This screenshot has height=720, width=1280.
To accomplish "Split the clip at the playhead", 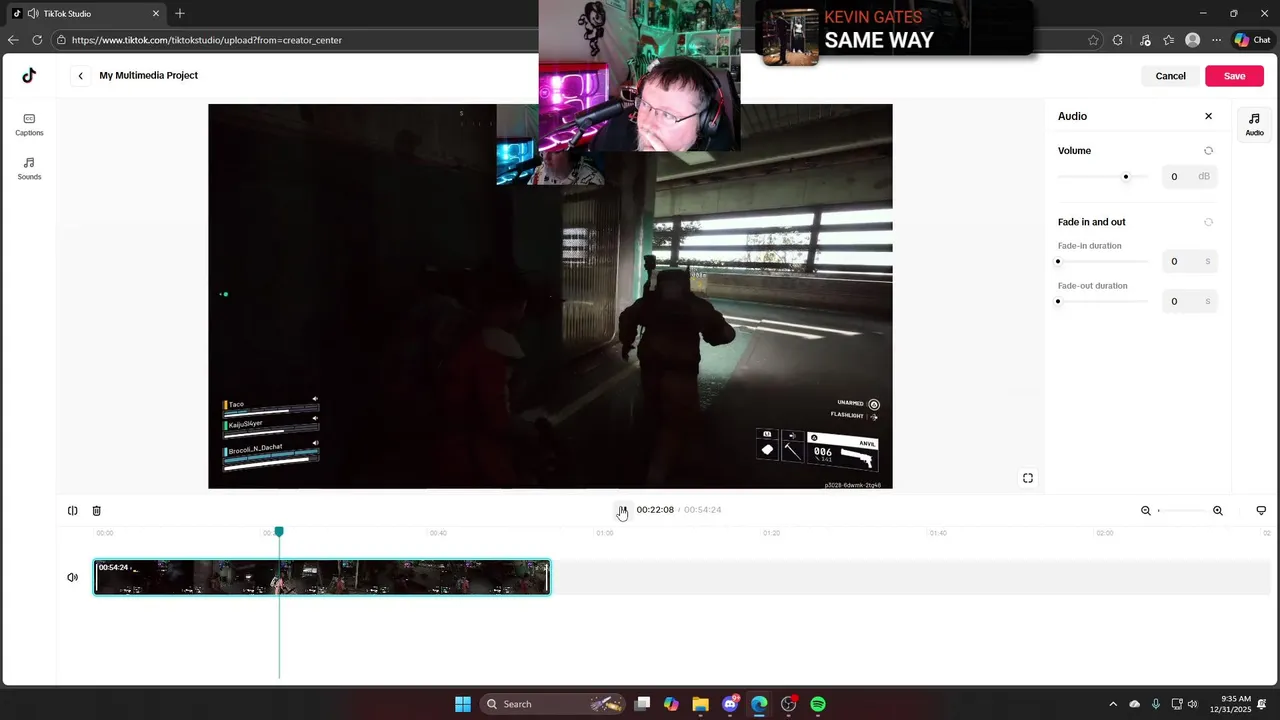I will [x=72, y=511].
